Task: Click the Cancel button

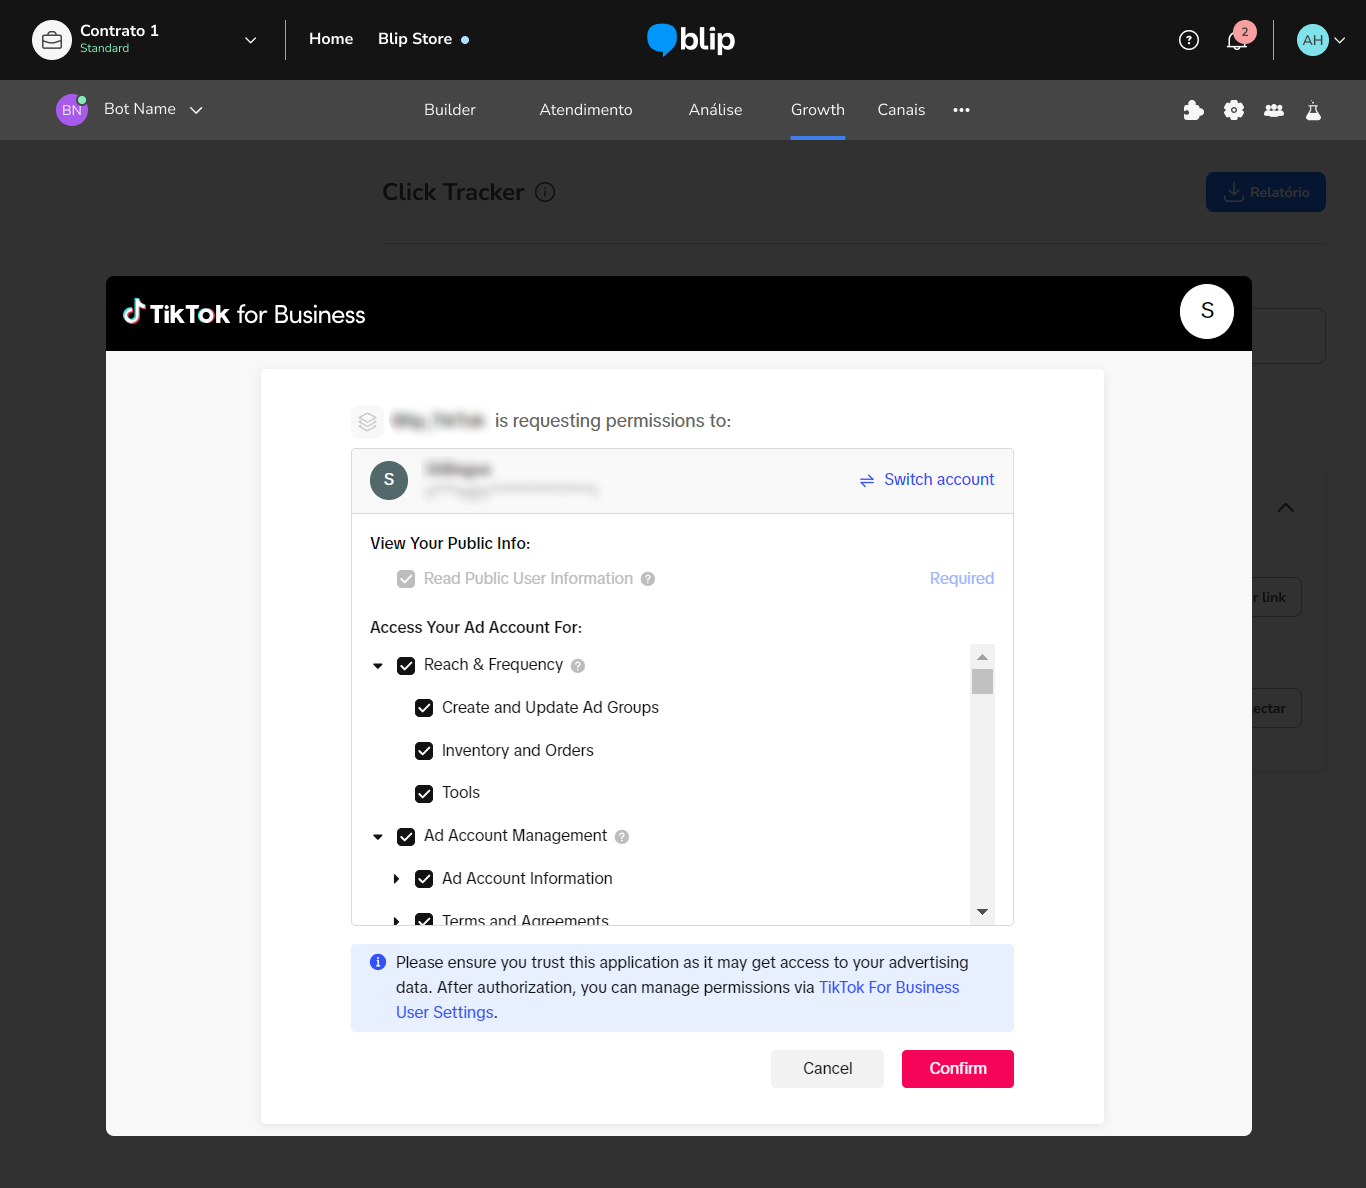Action: click(827, 1069)
